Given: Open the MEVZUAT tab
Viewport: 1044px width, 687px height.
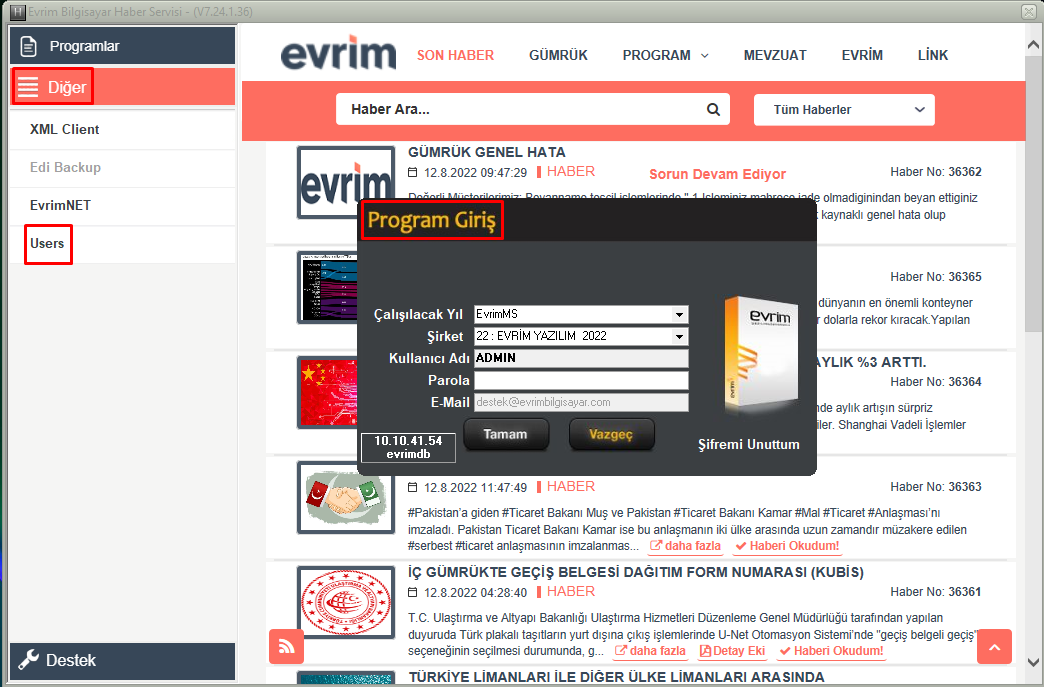Looking at the screenshot, I should click(775, 55).
